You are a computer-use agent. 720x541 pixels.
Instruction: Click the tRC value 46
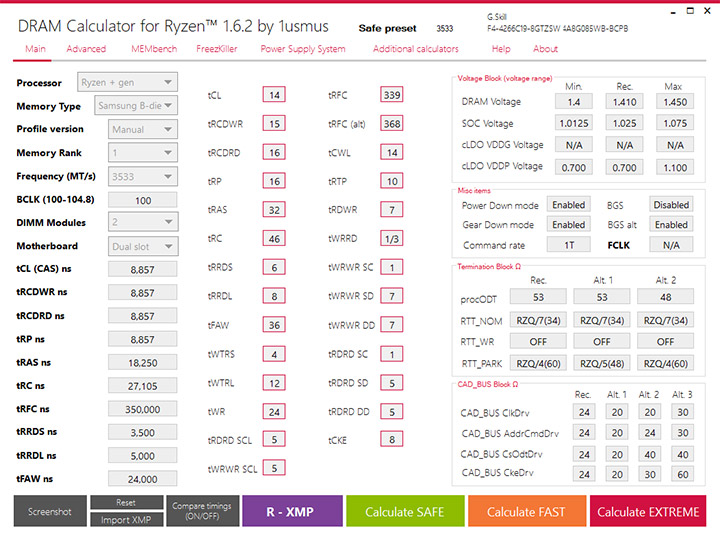(274, 239)
